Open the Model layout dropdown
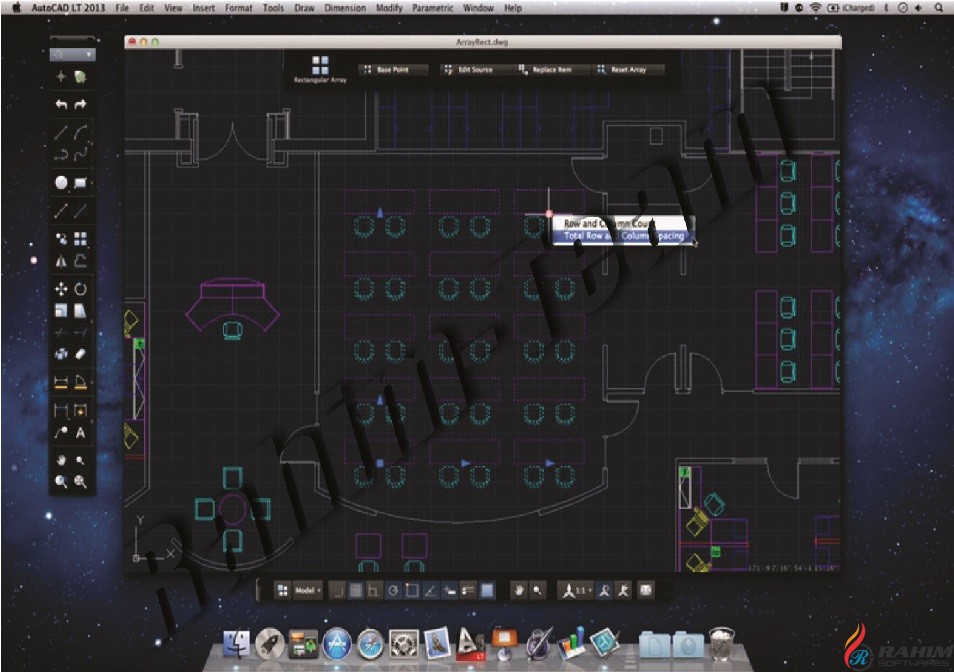The width and height of the screenshot is (954, 672). coord(308,591)
